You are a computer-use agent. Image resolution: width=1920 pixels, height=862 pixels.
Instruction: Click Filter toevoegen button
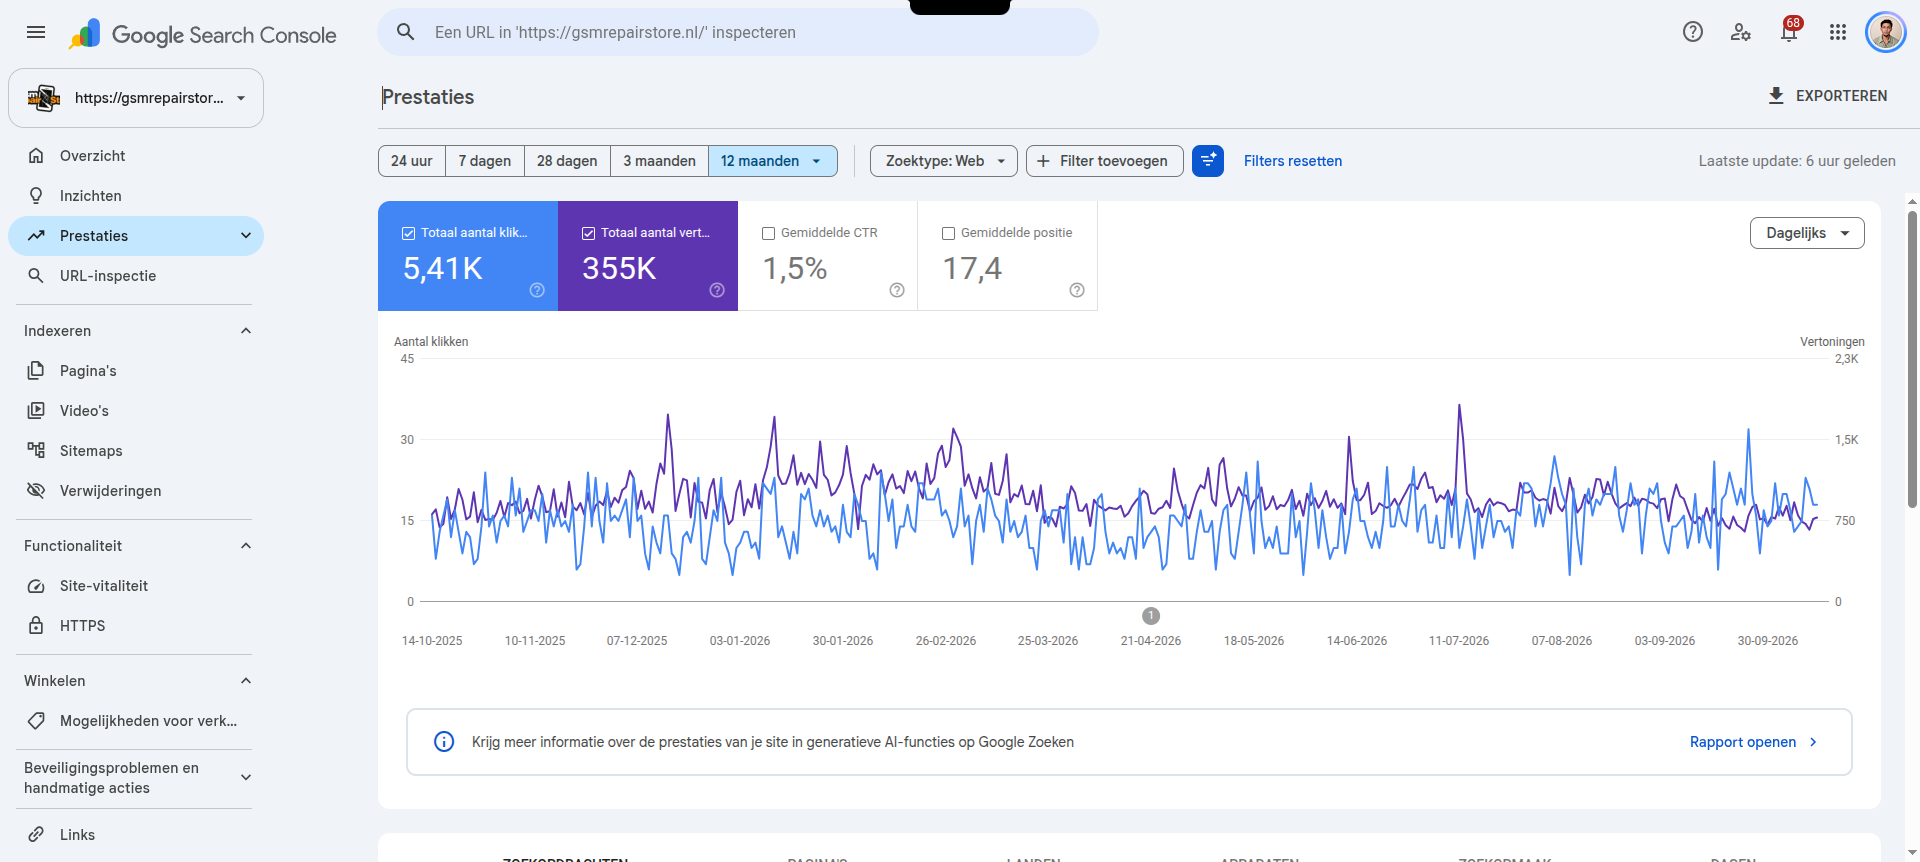(1105, 161)
